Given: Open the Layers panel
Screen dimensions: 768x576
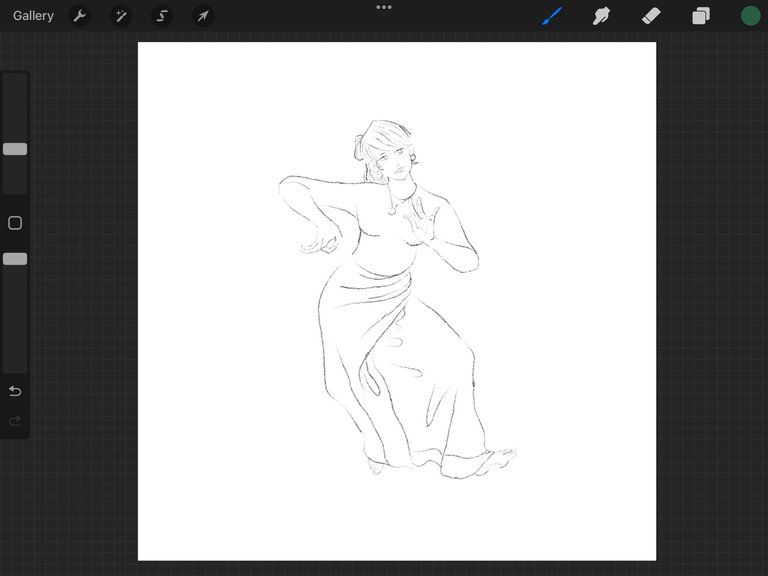Looking at the screenshot, I should pos(701,16).
